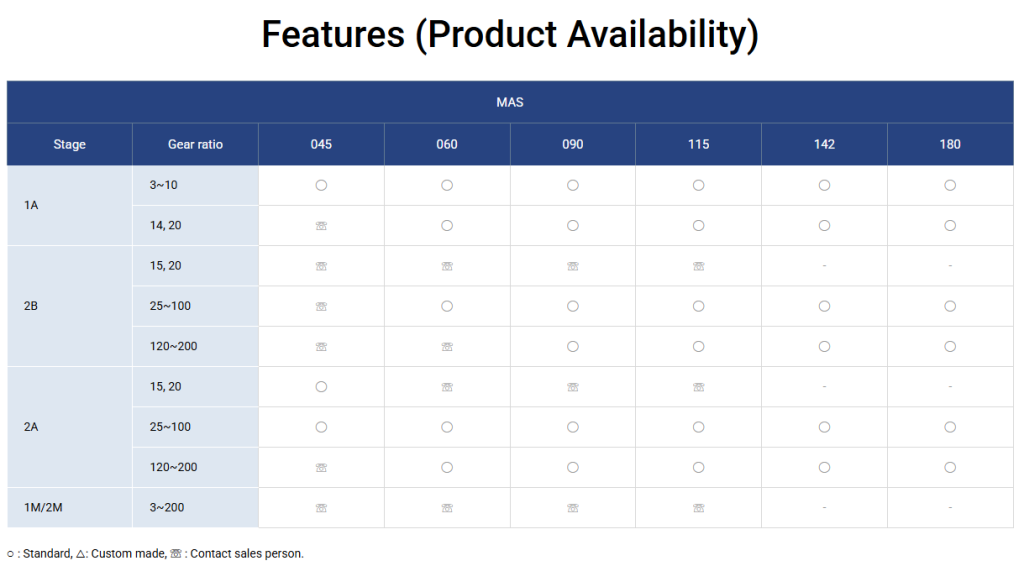Click the phone icon for 2B 120~200 under 060
This screenshot has width=1024, height=566.
tap(447, 347)
